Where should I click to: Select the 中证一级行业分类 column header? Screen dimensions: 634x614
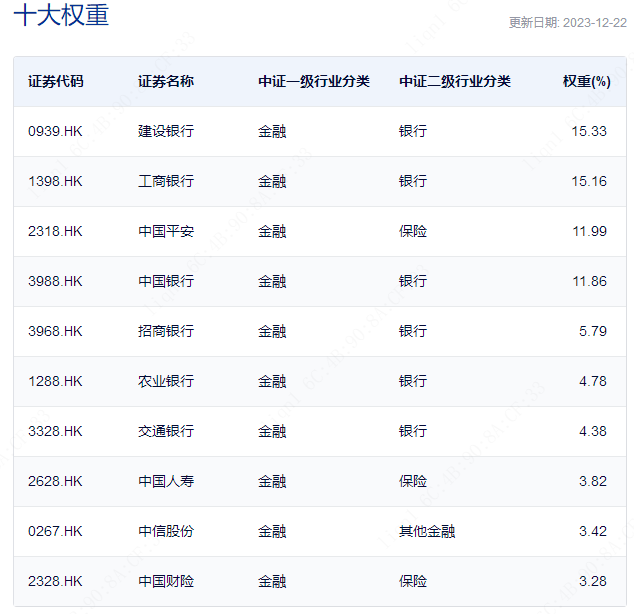coord(314,81)
